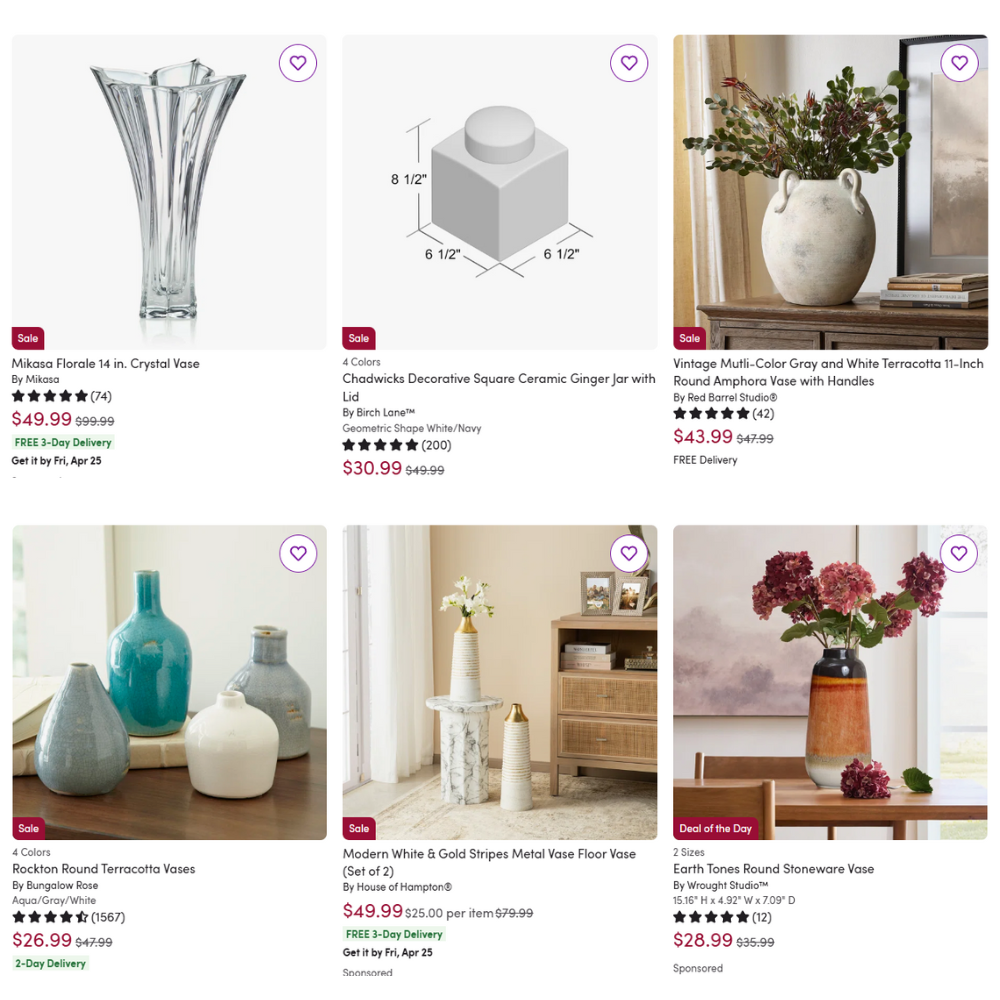The width and height of the screenshot is (1000, 1000).
Task: Favorite the Mikasa Florale Crystal Vase with heart icon
Action: 298,62
